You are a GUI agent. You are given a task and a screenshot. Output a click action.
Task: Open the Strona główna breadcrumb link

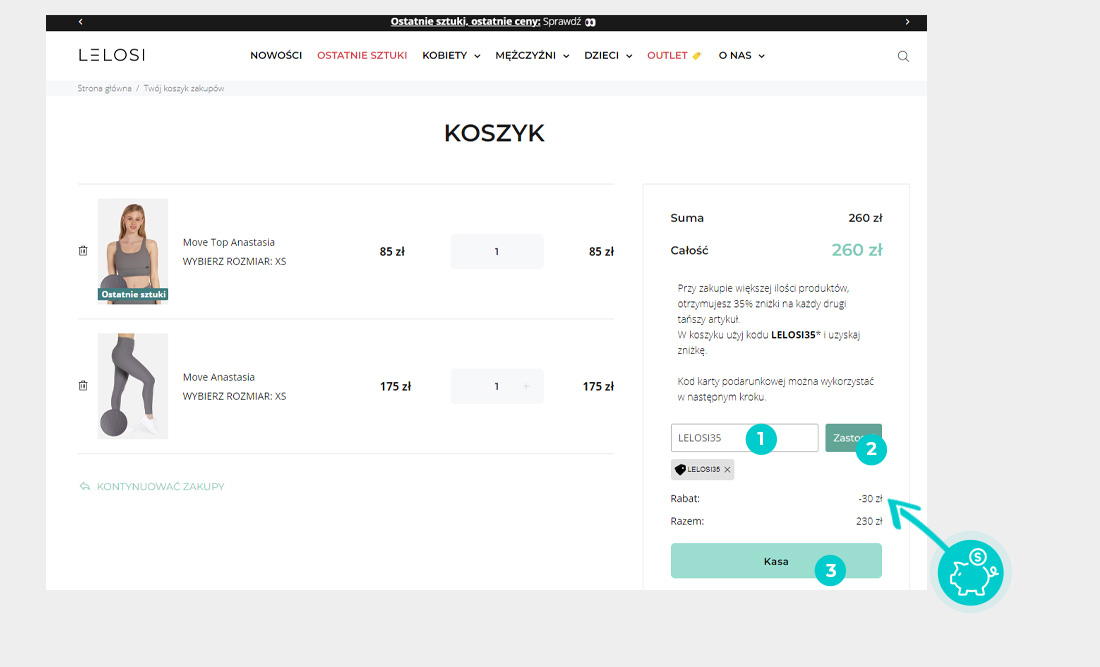point(105,88)
